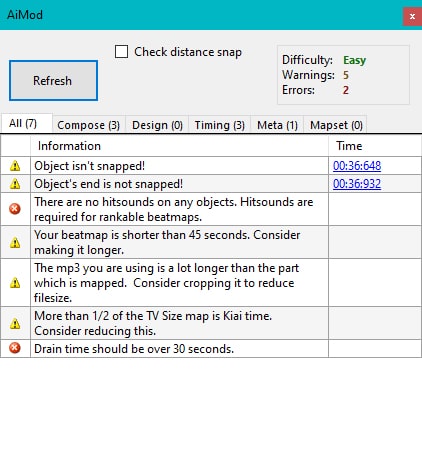The width and height of the screenshot is (422, 475).
Task: Click the Time column header
Action: 375,146
